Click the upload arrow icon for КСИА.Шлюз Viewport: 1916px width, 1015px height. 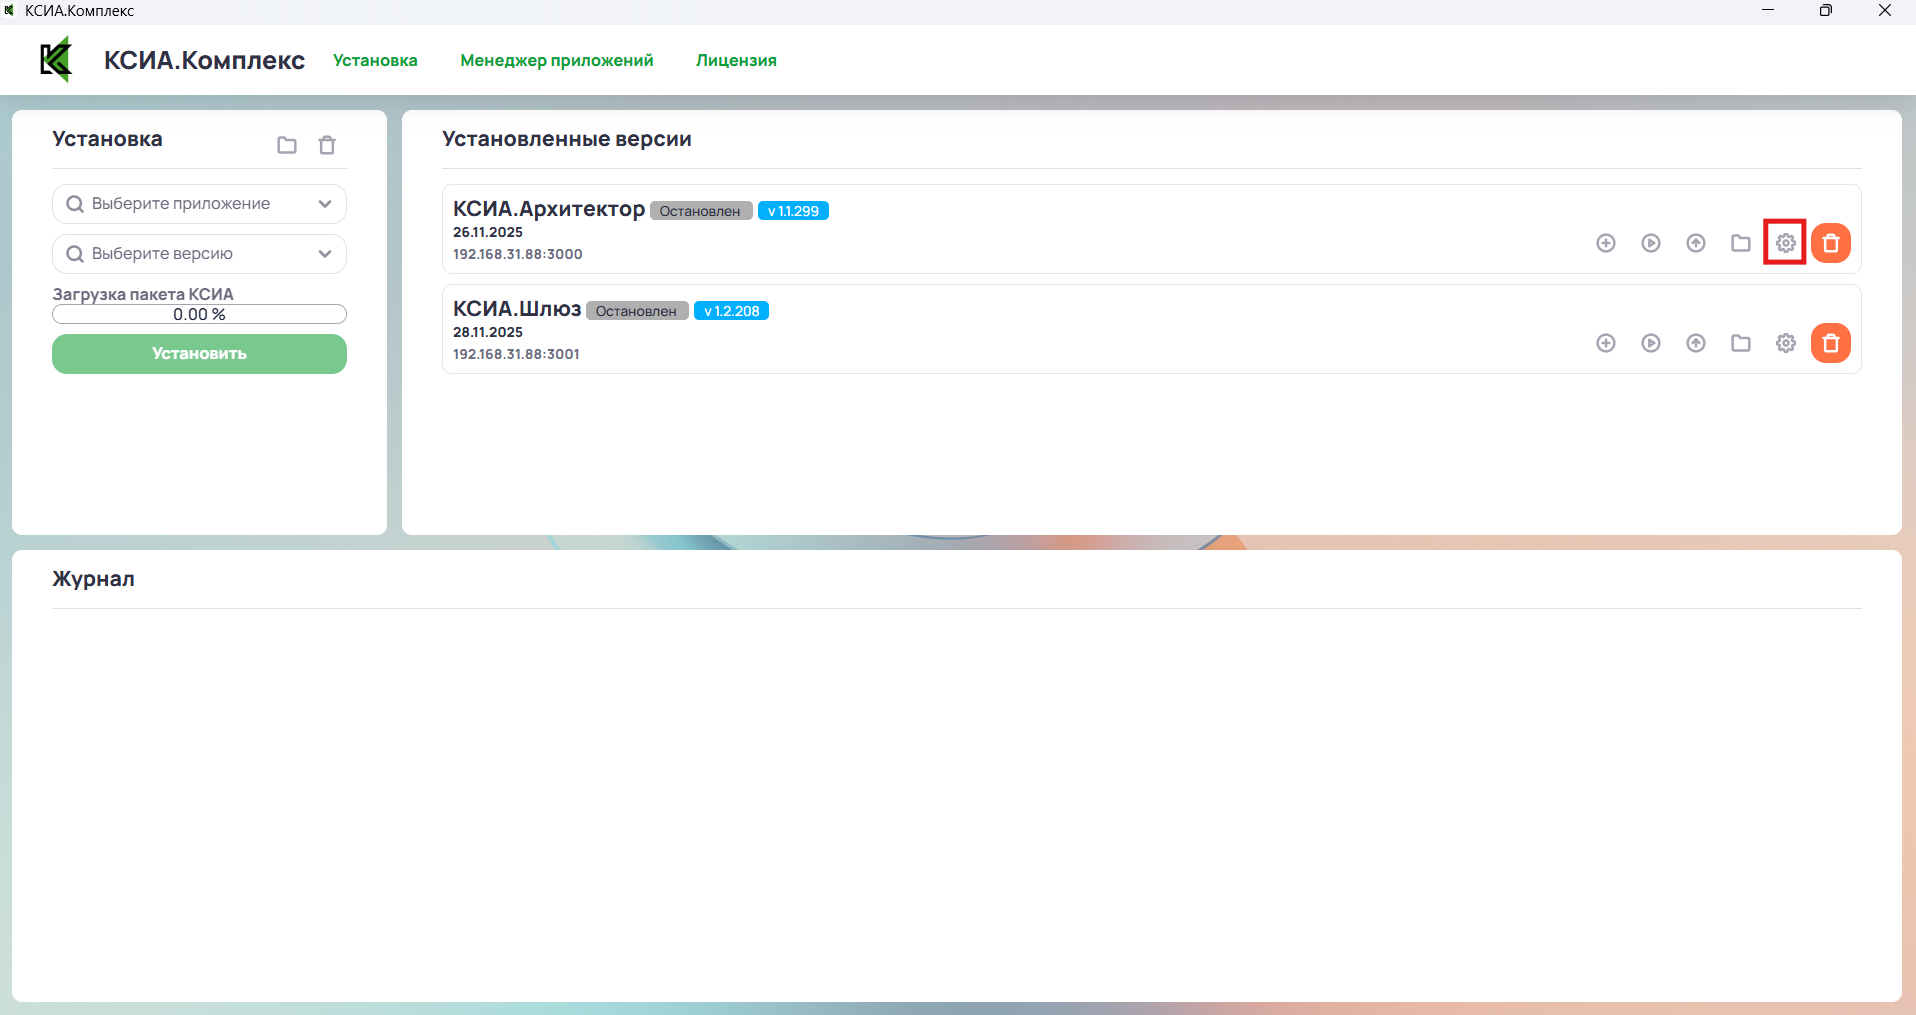coord(1696,343)
